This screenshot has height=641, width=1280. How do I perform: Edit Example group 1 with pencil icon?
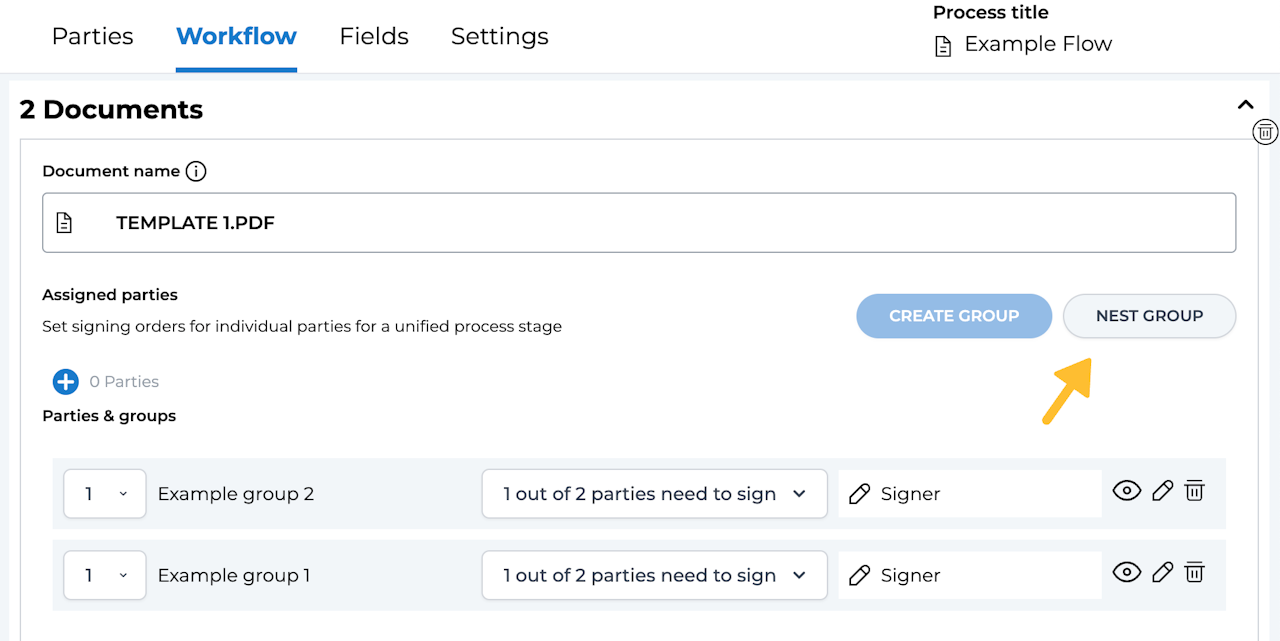[1161, 572]
